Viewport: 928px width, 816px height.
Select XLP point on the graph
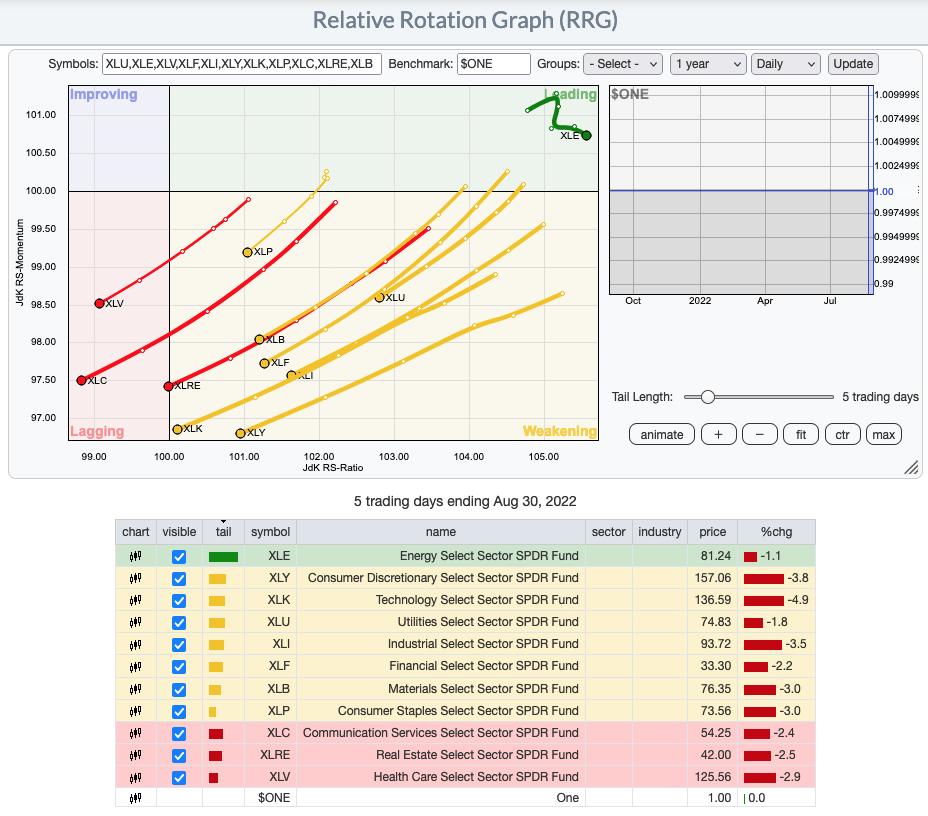247,253
